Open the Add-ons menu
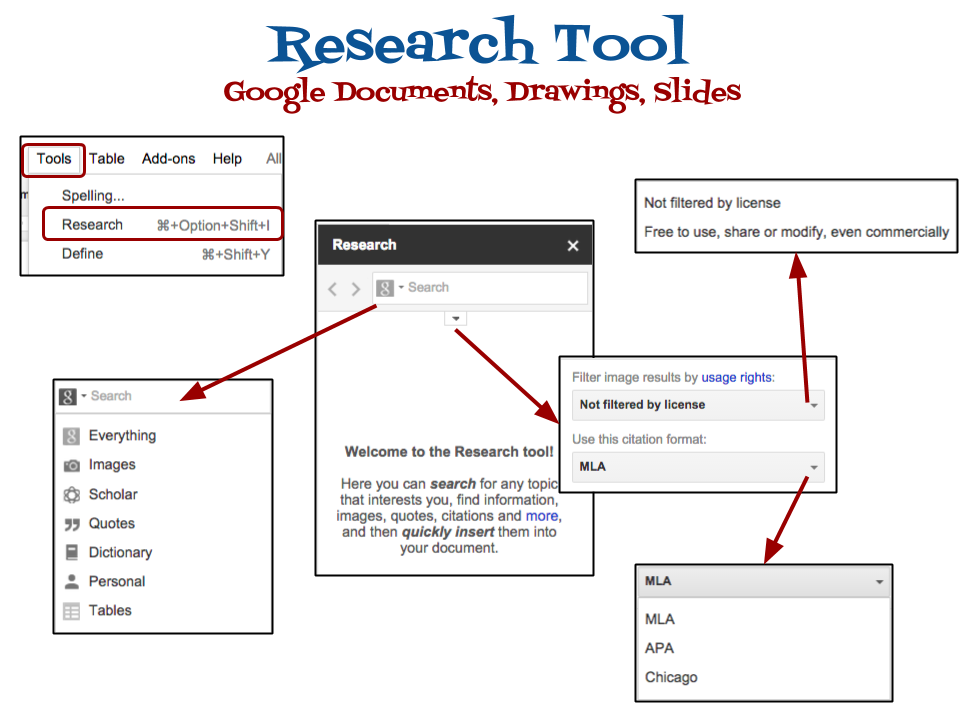Screen dimensions: 960x720 coord(168,159)
